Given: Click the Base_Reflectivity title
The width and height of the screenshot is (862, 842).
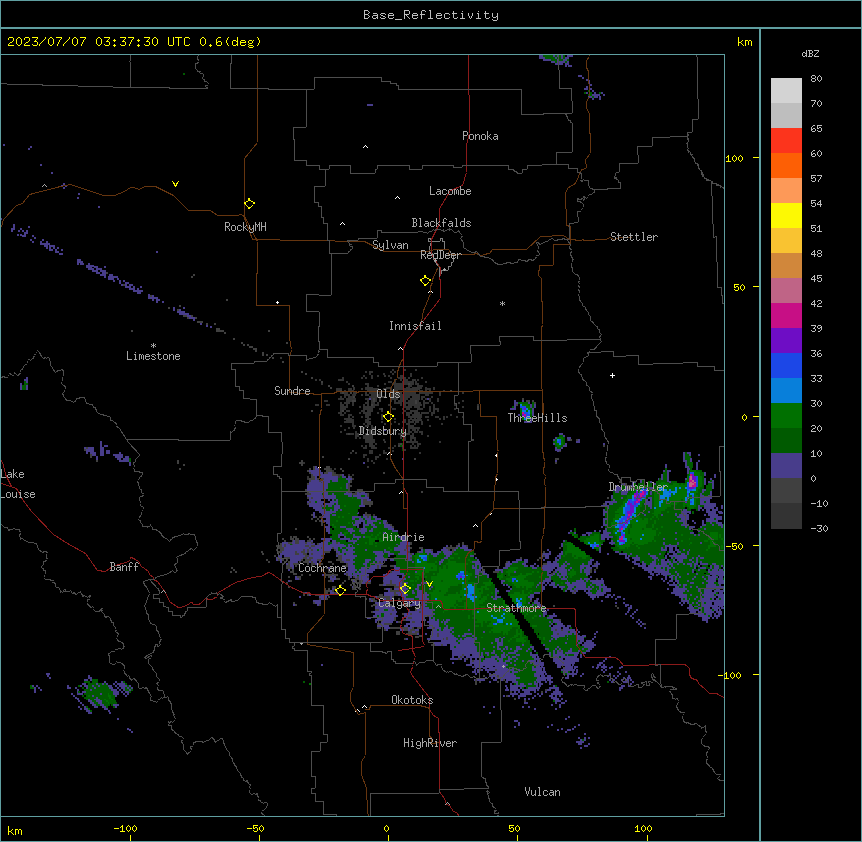Looking at the screenshot, I should (430, 15).
